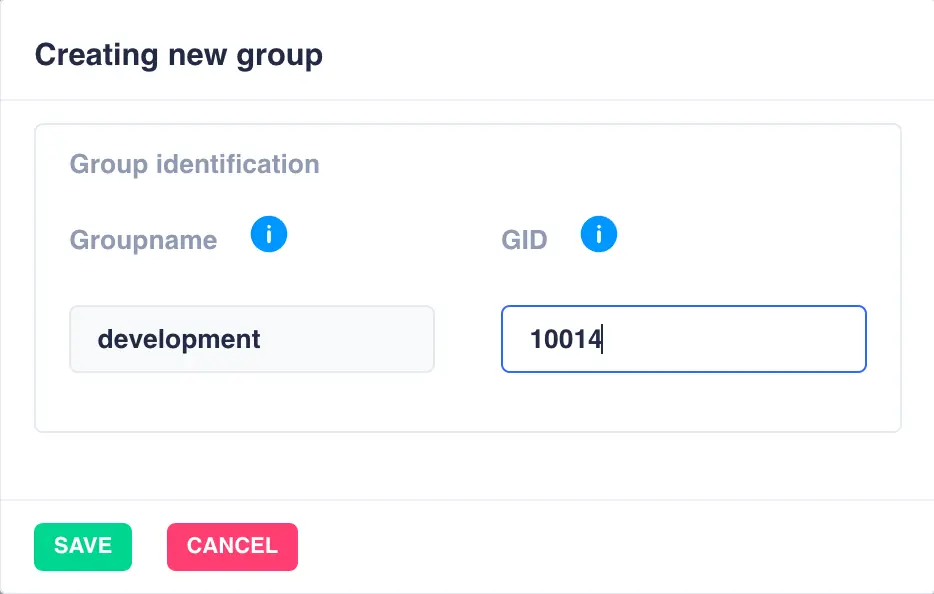Select the info badge beside the GID label
The image size is (934, 594).
click(599, 233)
